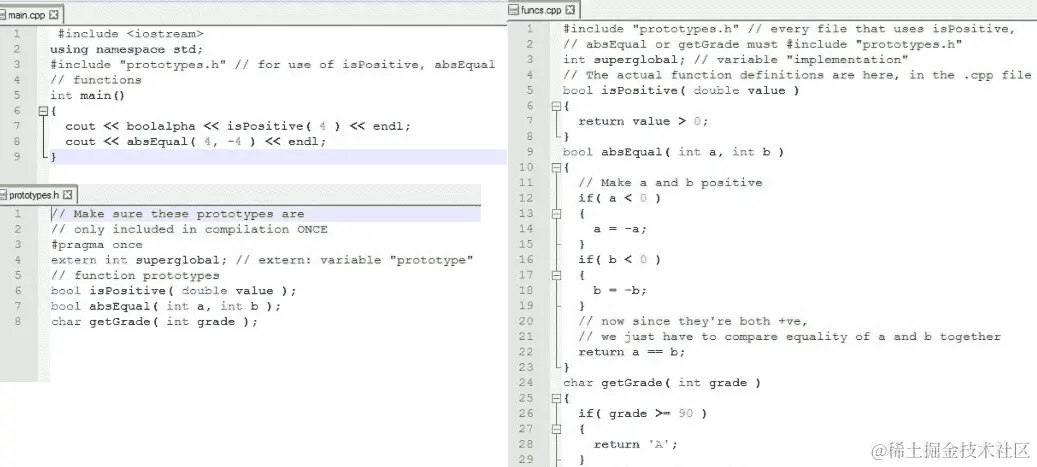
Task: Click the 'int superglobal;' definition in funcs.cpp
Action: (x=735, y=60)
